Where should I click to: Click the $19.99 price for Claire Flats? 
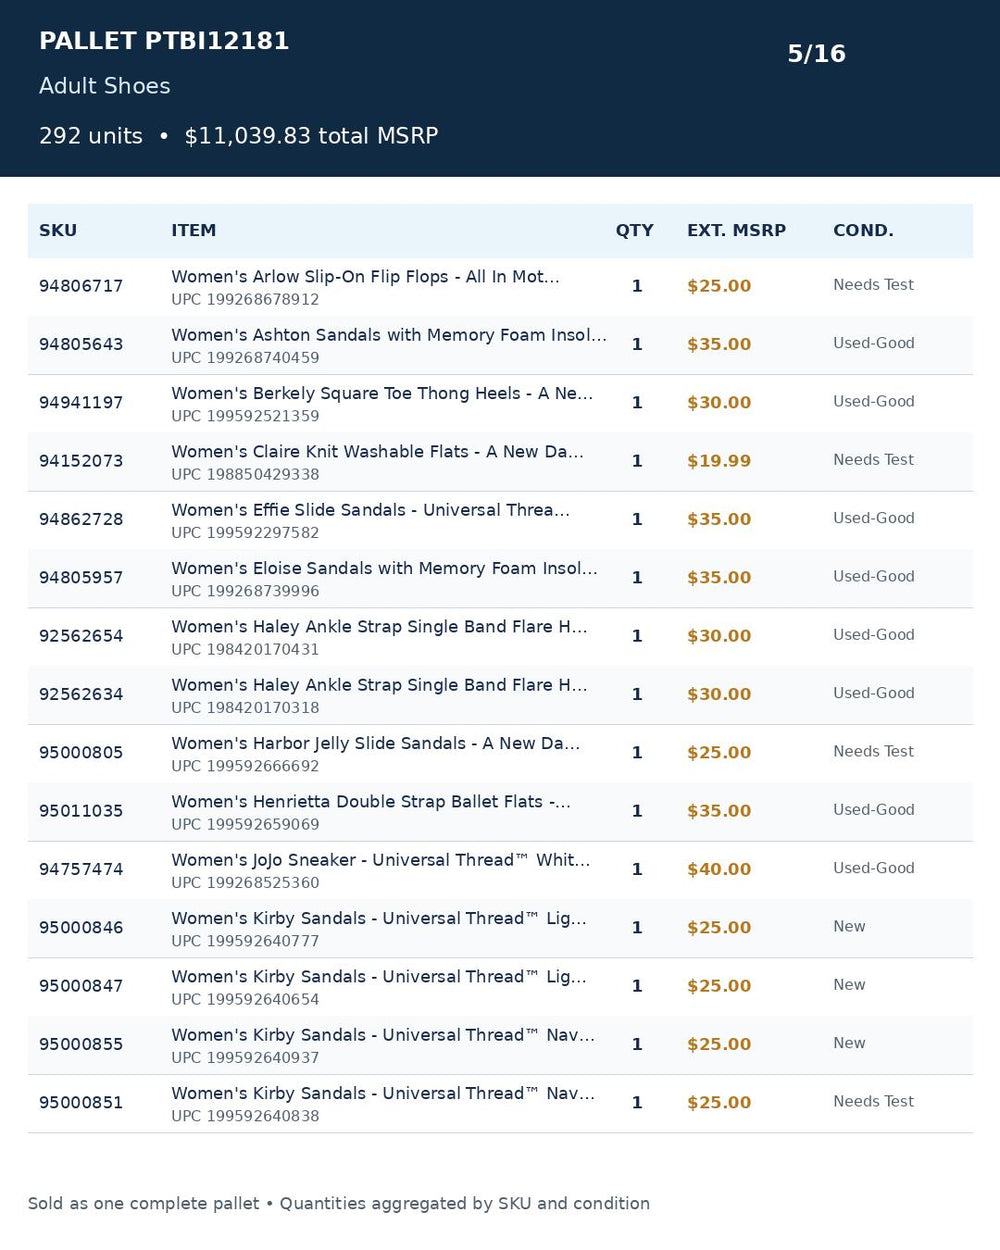coord(719,461)
